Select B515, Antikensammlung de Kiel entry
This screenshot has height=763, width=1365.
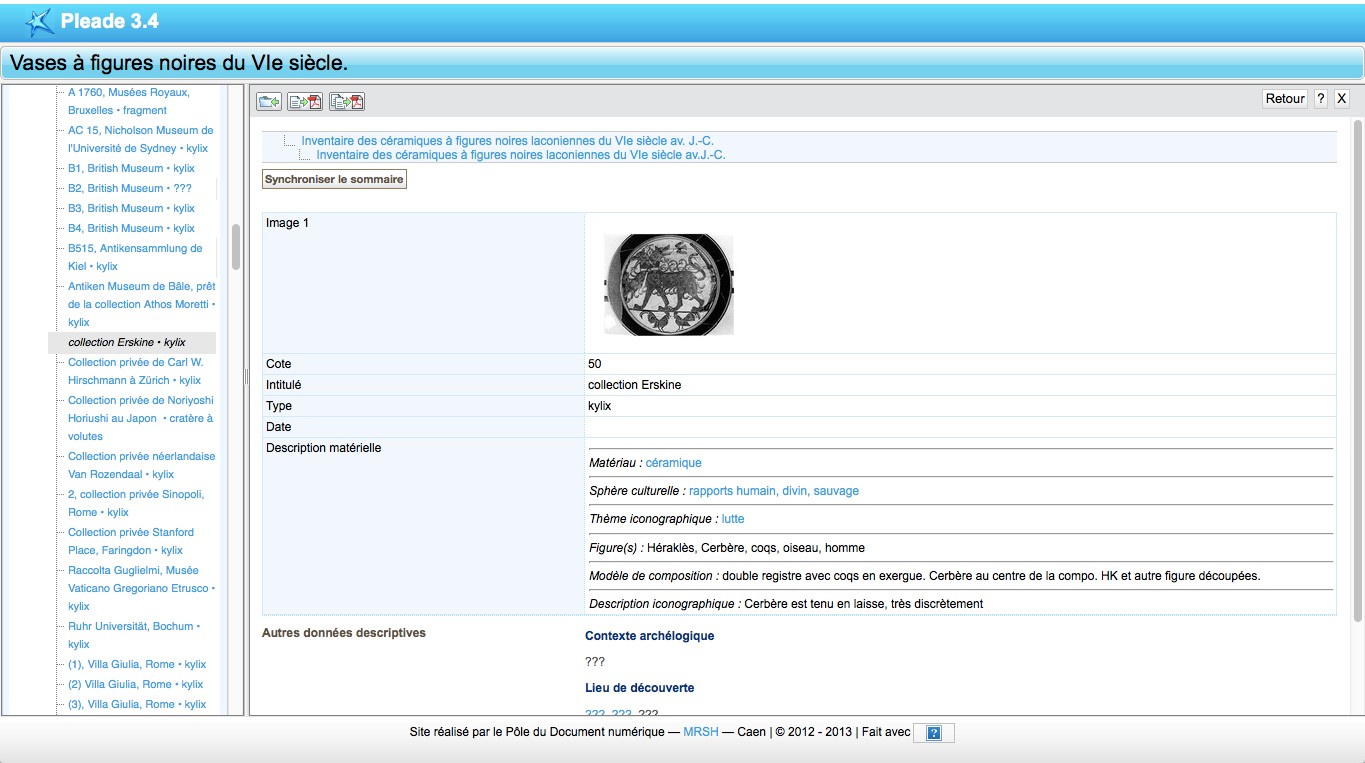click(x=135, y=257)
